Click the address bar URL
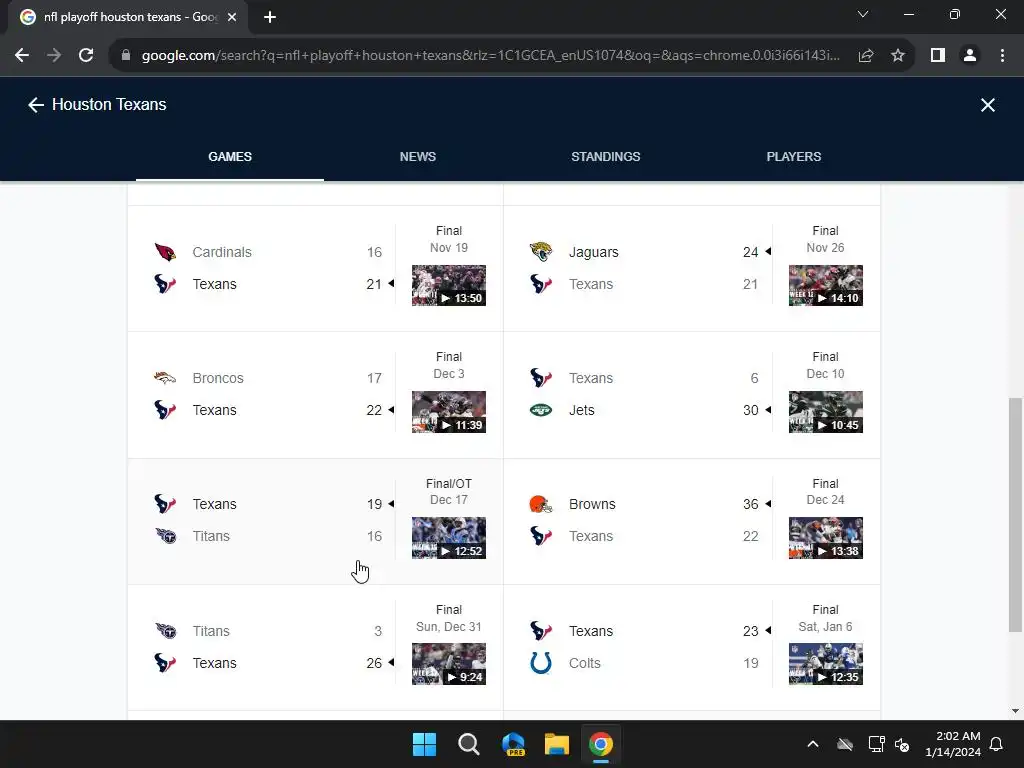 point(490,56)
